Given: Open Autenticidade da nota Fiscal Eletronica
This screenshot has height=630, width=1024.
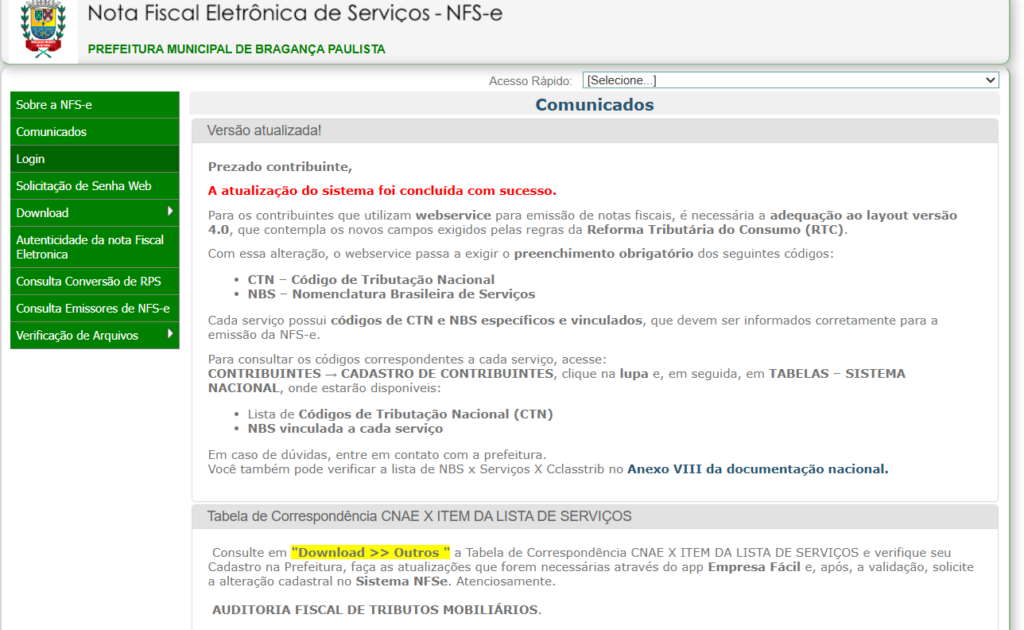Looking at the screenshot, I should click(90, 247).
